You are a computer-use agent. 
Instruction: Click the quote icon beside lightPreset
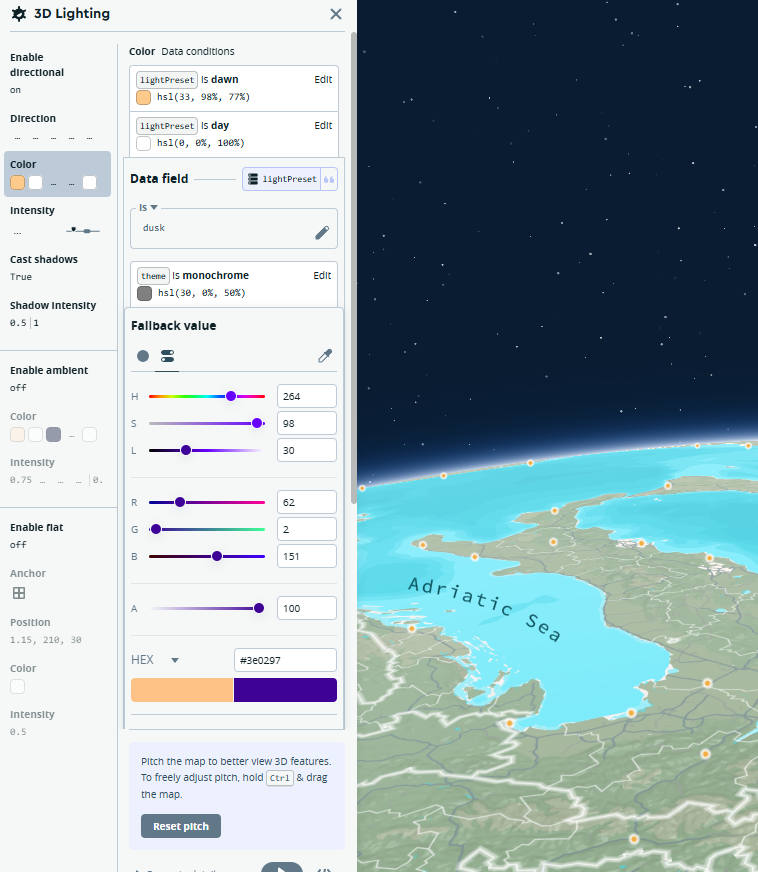click(x=328, y=179)
